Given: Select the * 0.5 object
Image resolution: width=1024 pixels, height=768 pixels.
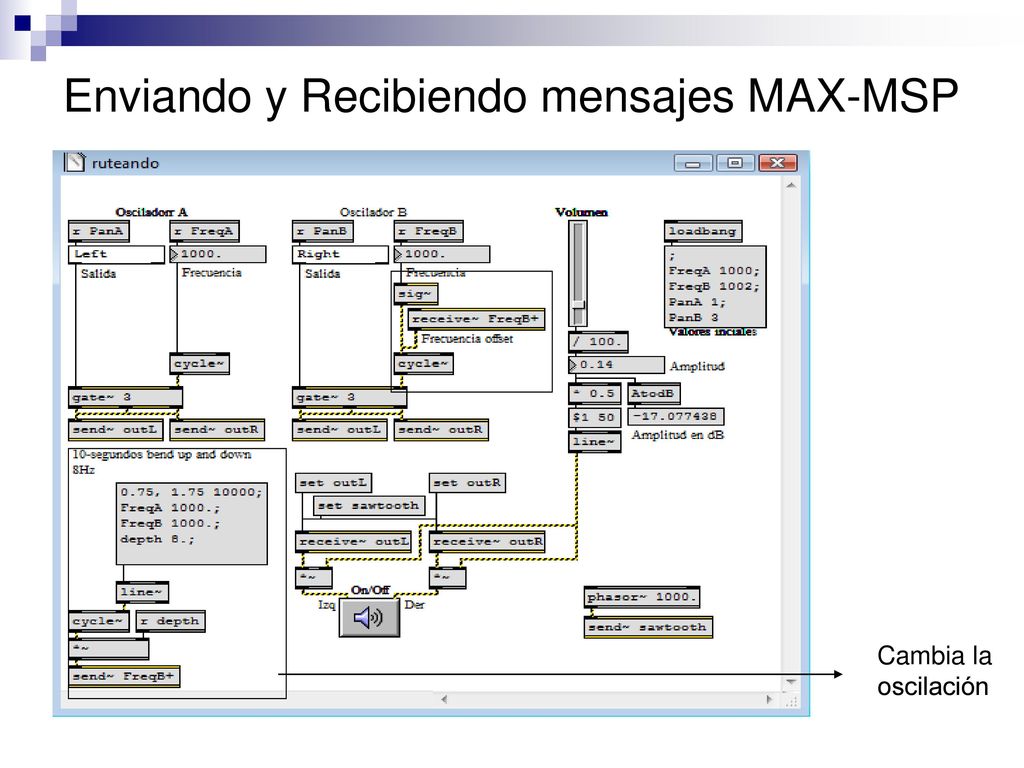Looking at the screenshot, I should pos(594,394).
